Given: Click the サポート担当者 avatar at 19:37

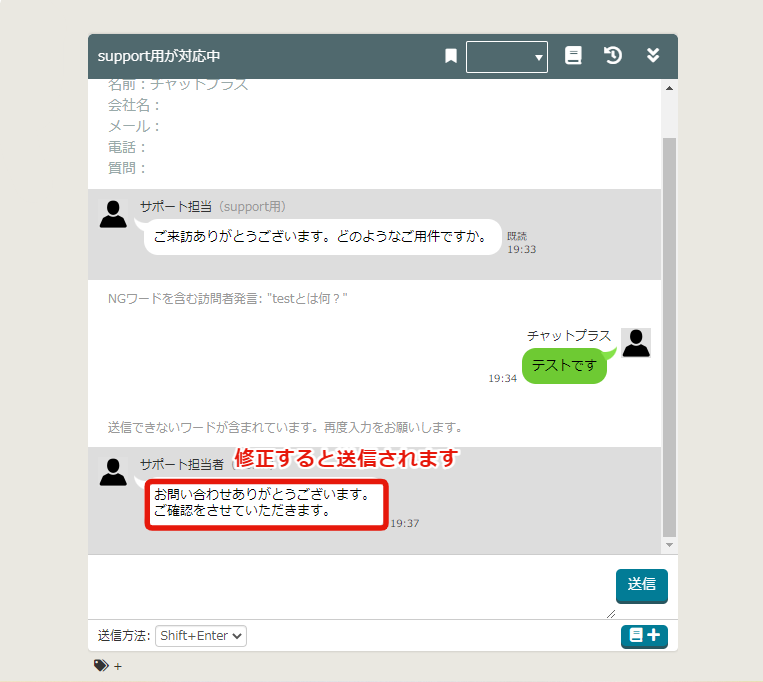Looking at the screenshot, I should click(113, 472).
